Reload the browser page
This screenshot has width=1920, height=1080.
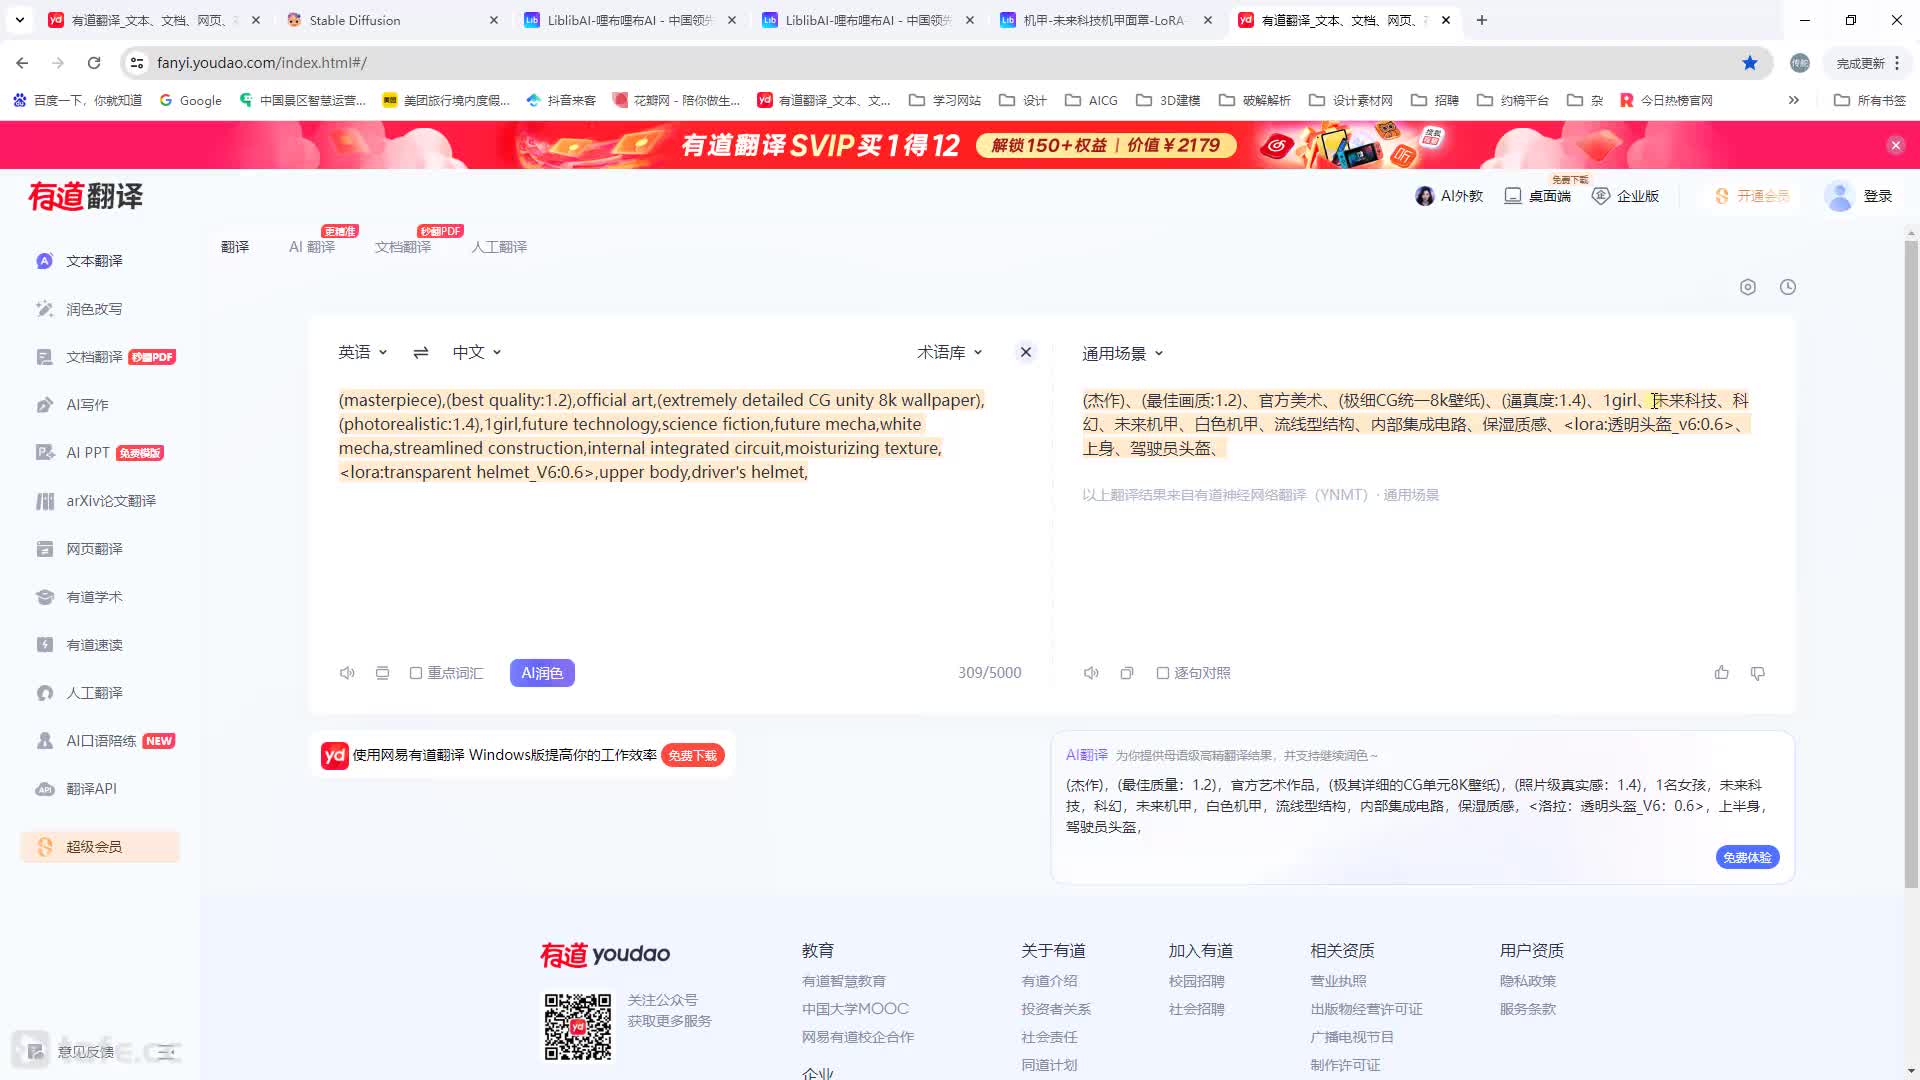click(x=94, y=63)
